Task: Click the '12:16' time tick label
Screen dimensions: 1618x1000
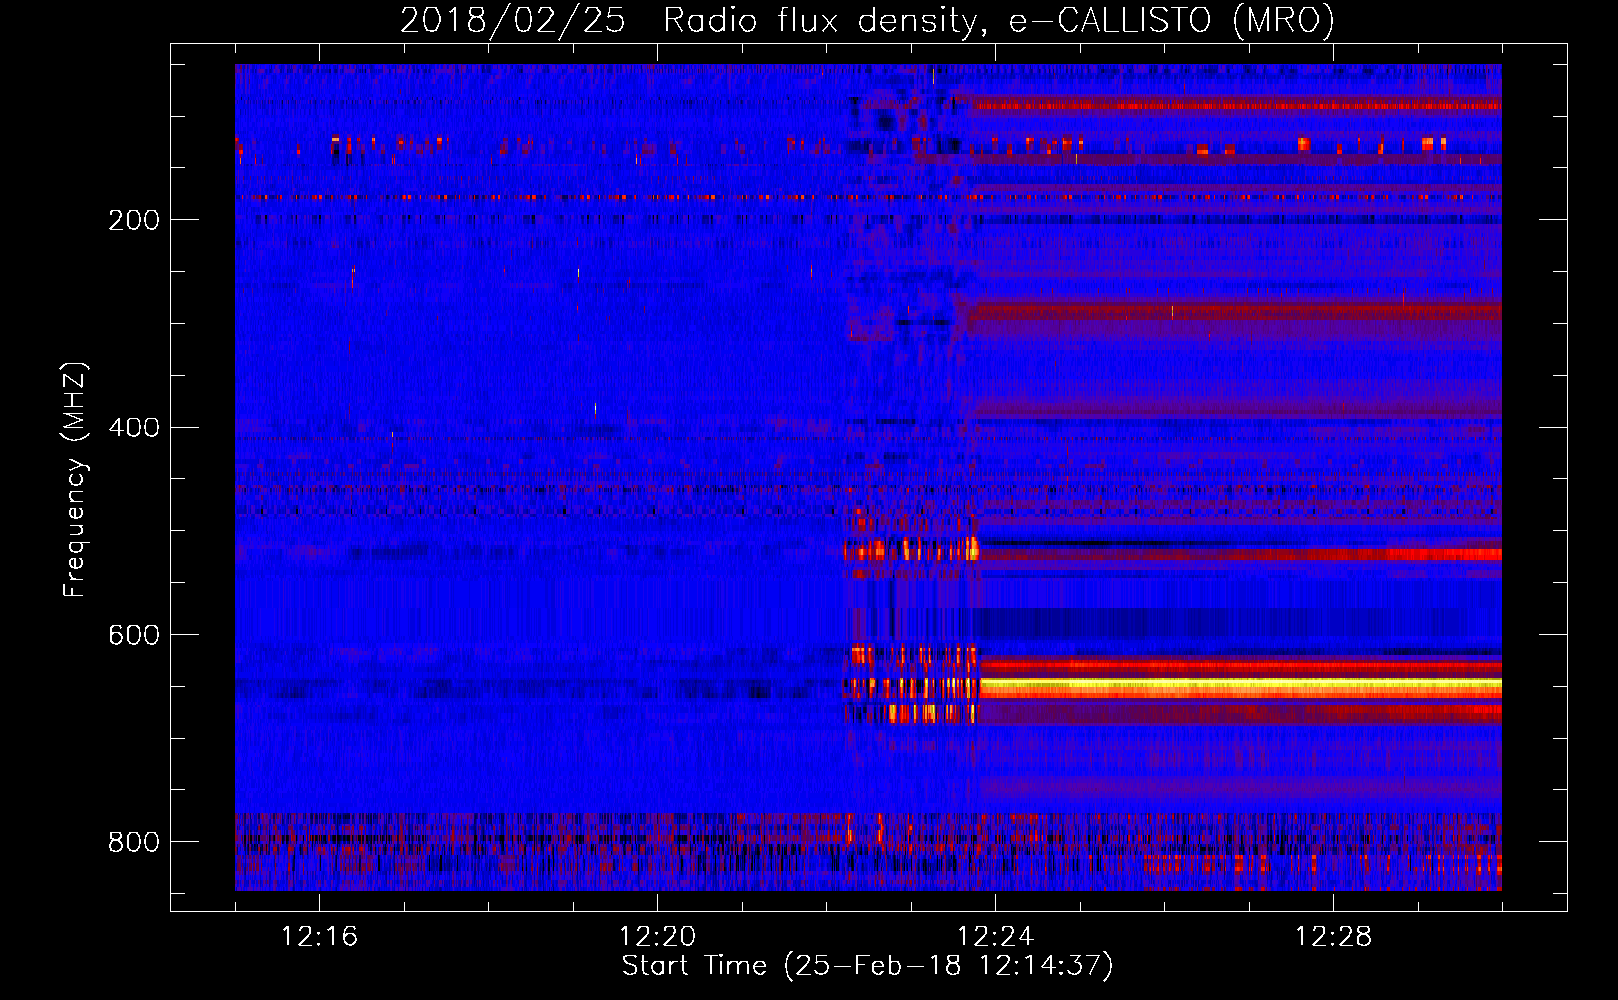Action: [x=319, y=937]
